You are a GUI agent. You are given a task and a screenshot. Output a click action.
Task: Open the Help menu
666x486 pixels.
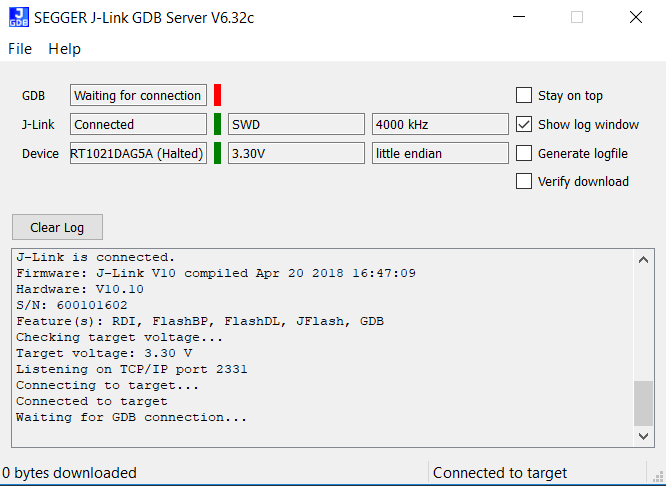click(x=64, y=49)
